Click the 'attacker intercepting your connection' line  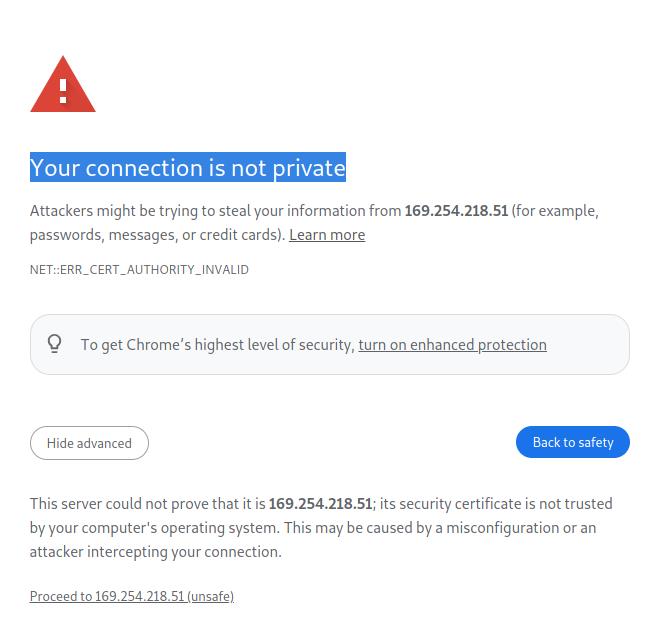pyautogui.click(x=155, y=552)
